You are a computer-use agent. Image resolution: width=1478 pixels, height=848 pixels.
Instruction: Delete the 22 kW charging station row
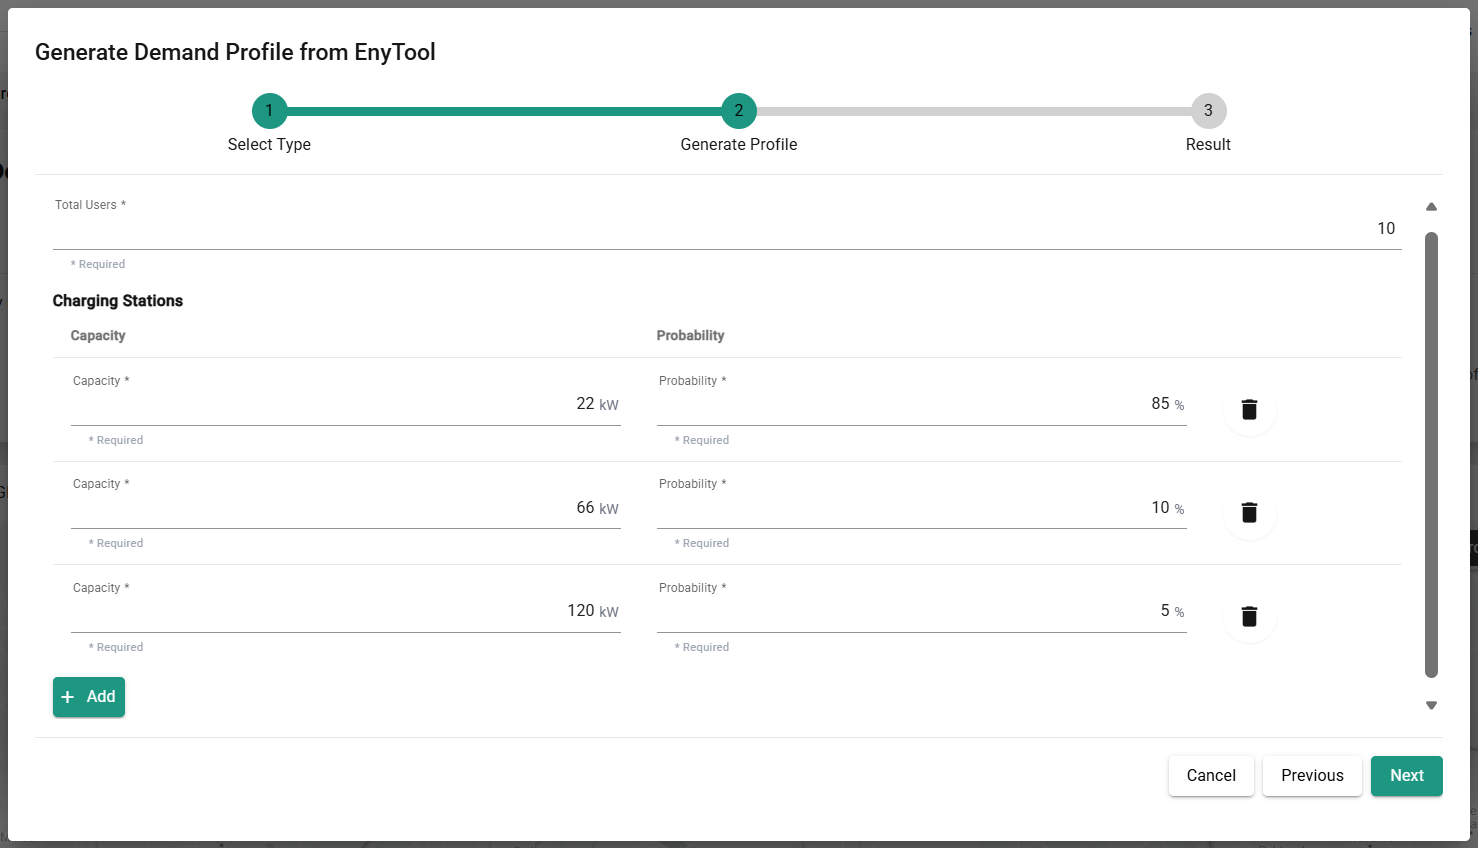[1249, 409]
